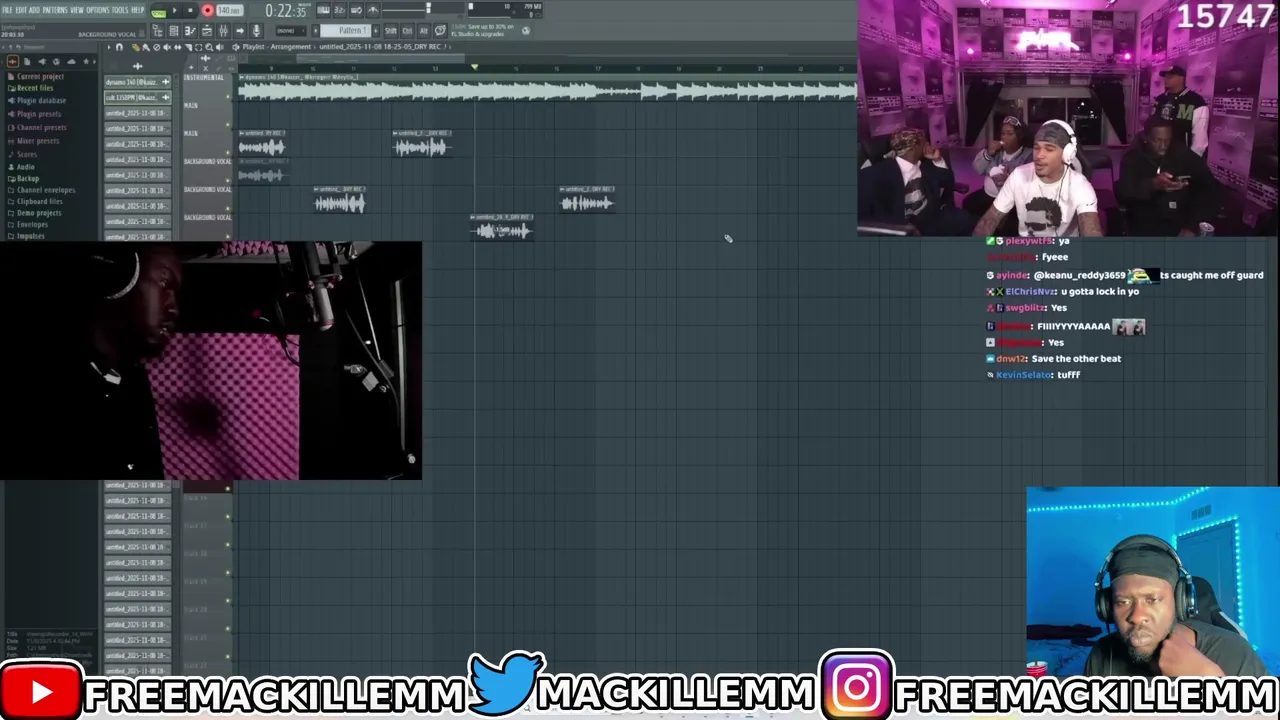Click the red Record button
The image size is (1280, 720).
pyautogui.click(x=208, y=10)
